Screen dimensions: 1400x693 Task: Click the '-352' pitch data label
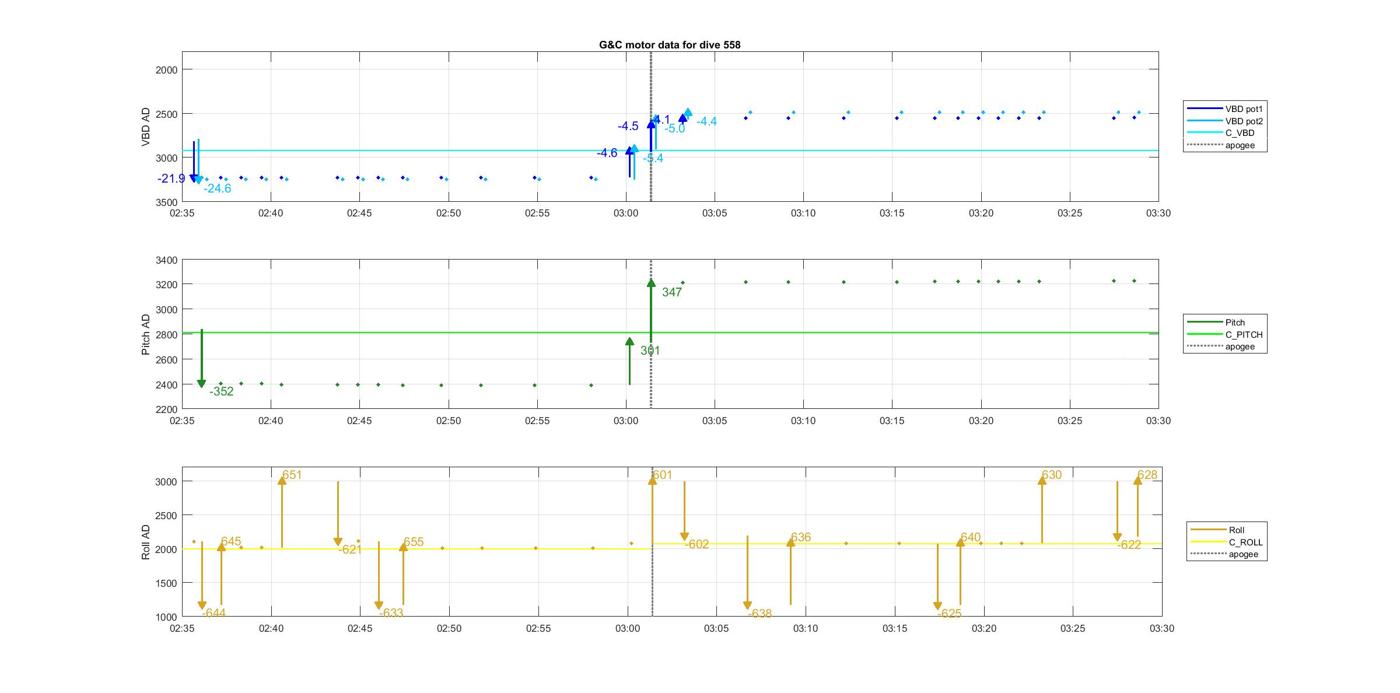tap(221, 391)
